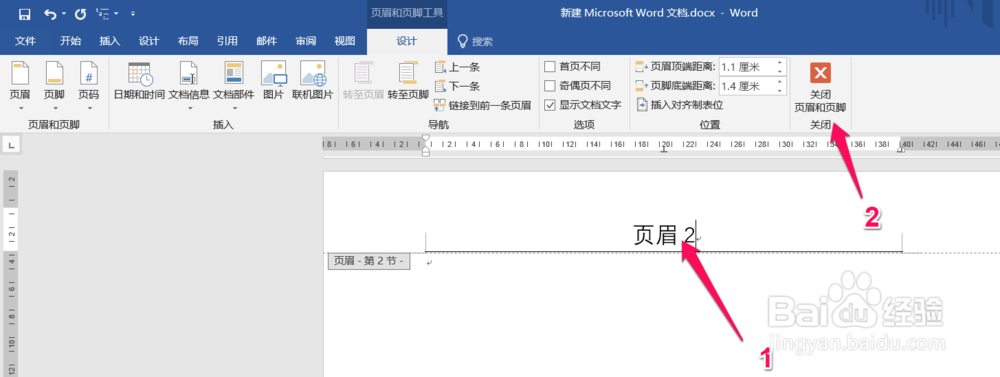The image size is (1000, 377).
Task: Click 插入对齐制表位 (Insert Alignment Tab)
Action: click(x=680, y=105)
